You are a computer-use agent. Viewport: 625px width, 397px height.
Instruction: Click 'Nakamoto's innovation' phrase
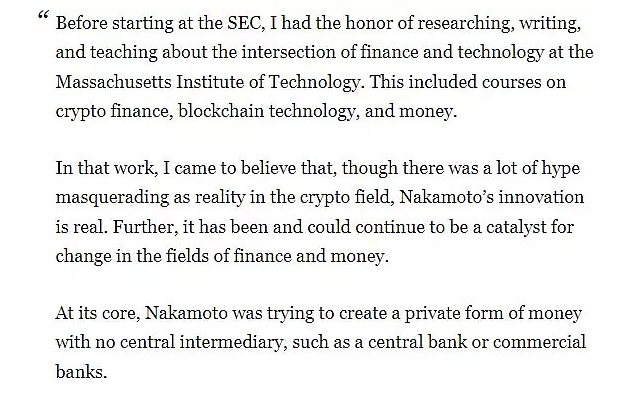tap(491, 197)
